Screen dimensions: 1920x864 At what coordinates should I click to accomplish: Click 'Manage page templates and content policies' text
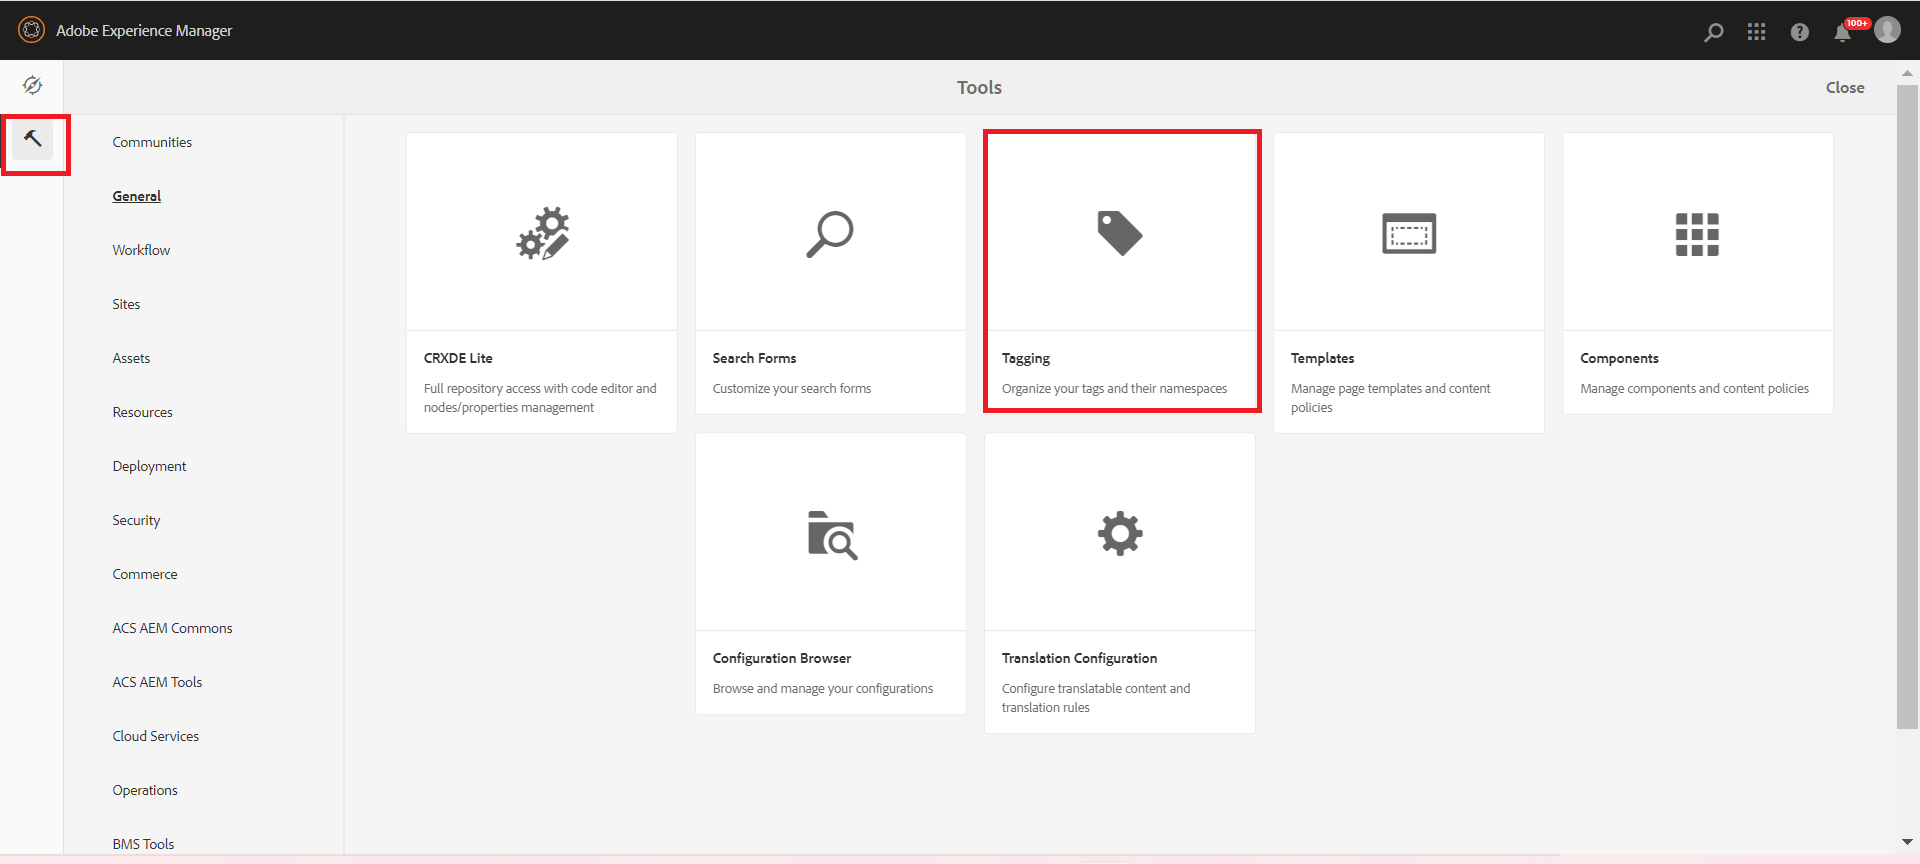click(x=1390, y=398)
